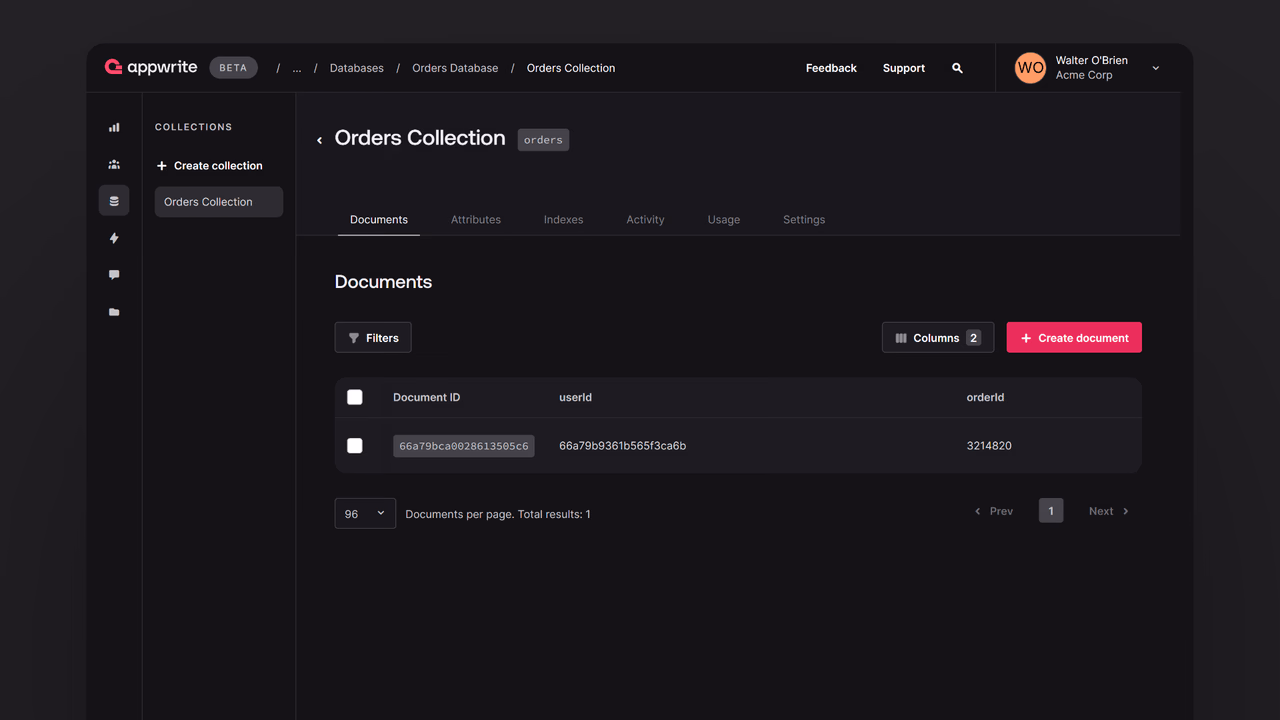
Task: Click the document ID chip 66a79bca0028613505c6
Action: pyautogui.click(x=464, y=446)
